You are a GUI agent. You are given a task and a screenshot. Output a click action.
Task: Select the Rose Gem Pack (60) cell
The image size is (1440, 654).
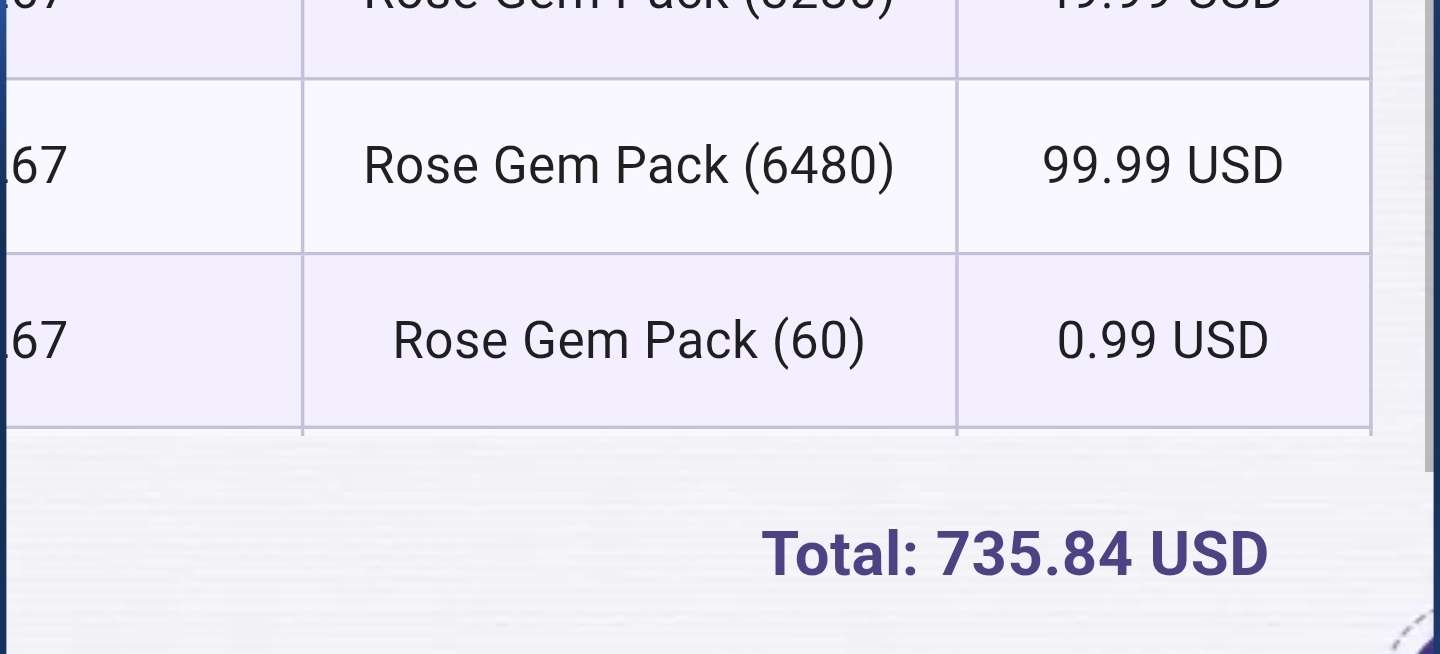629,341
